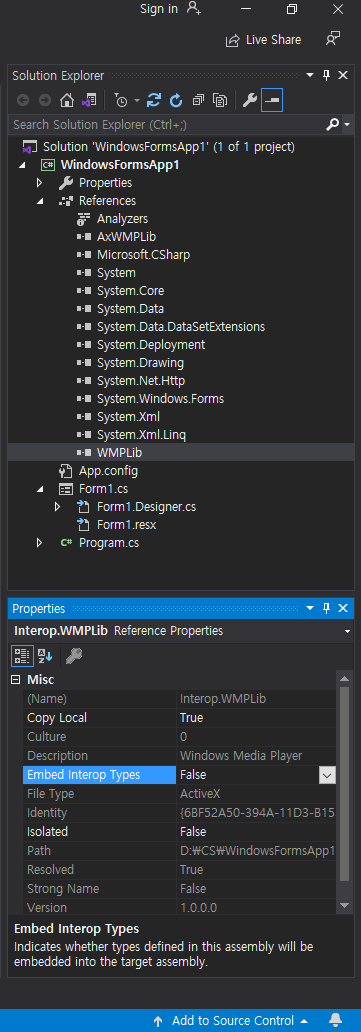361x1032 pixels.
Task: Open the Pending Changes Filter dropdown arrow
Action: pos(136,100)
